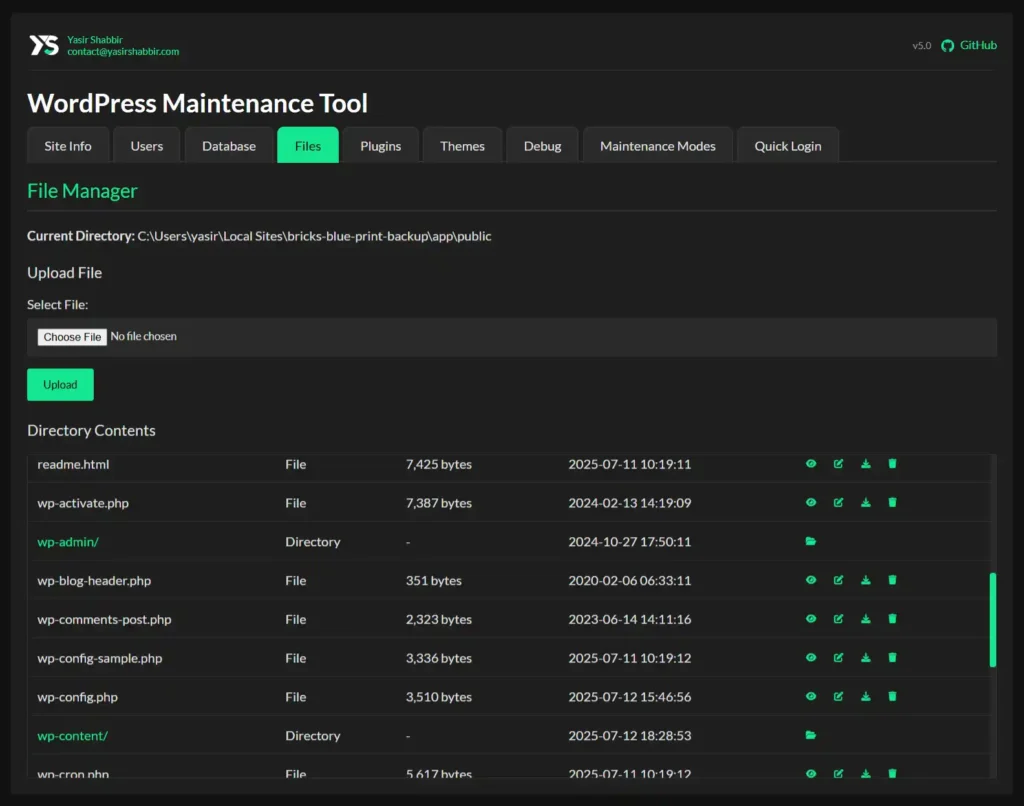Viewport: 1024px width, 806px height.
Task: Download the wp-cron.php file
Action: (x=865, y=773)
